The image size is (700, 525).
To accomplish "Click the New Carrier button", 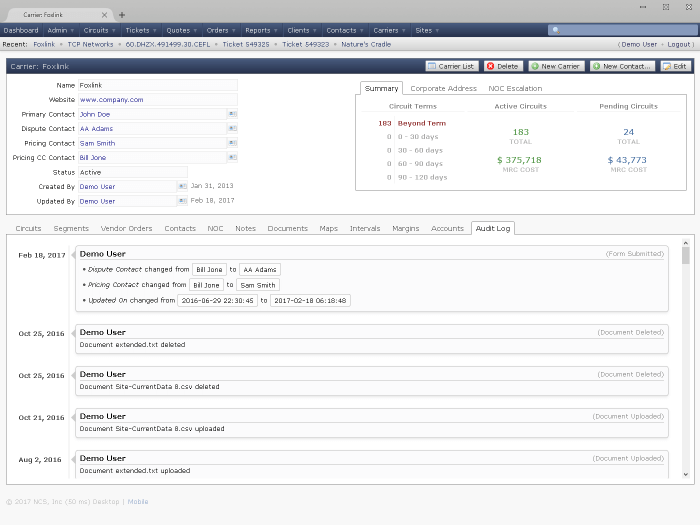I will coord(556,66).
